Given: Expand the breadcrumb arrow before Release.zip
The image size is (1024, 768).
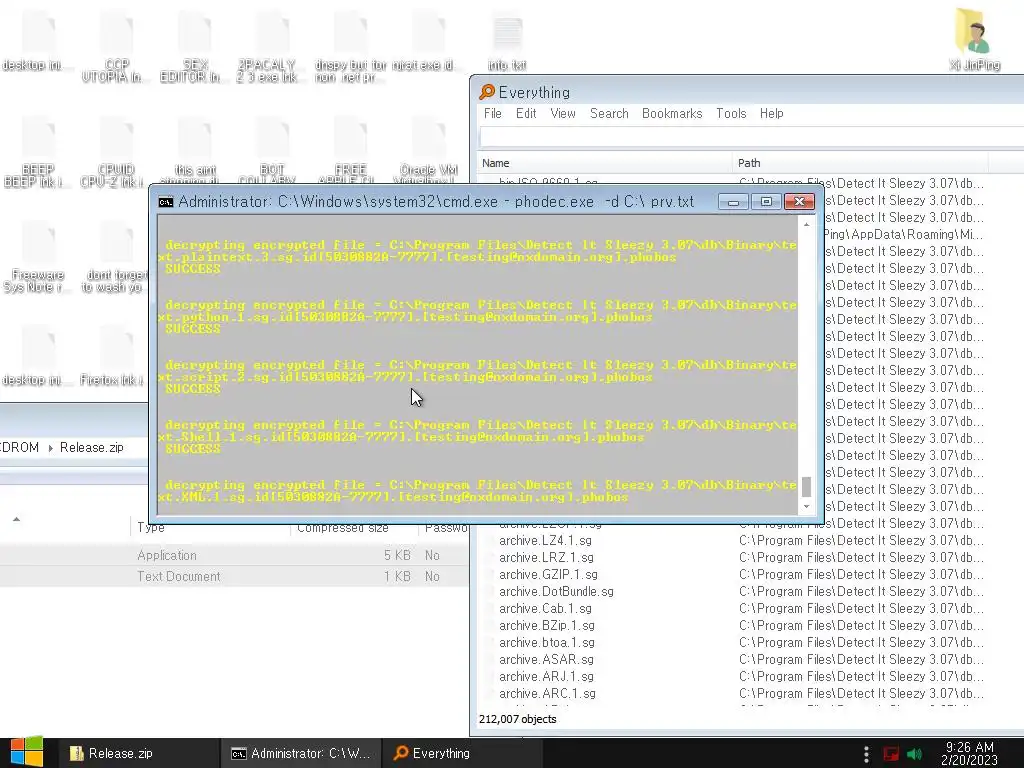Looking at the screenshot, I should (x=50, y=448).
